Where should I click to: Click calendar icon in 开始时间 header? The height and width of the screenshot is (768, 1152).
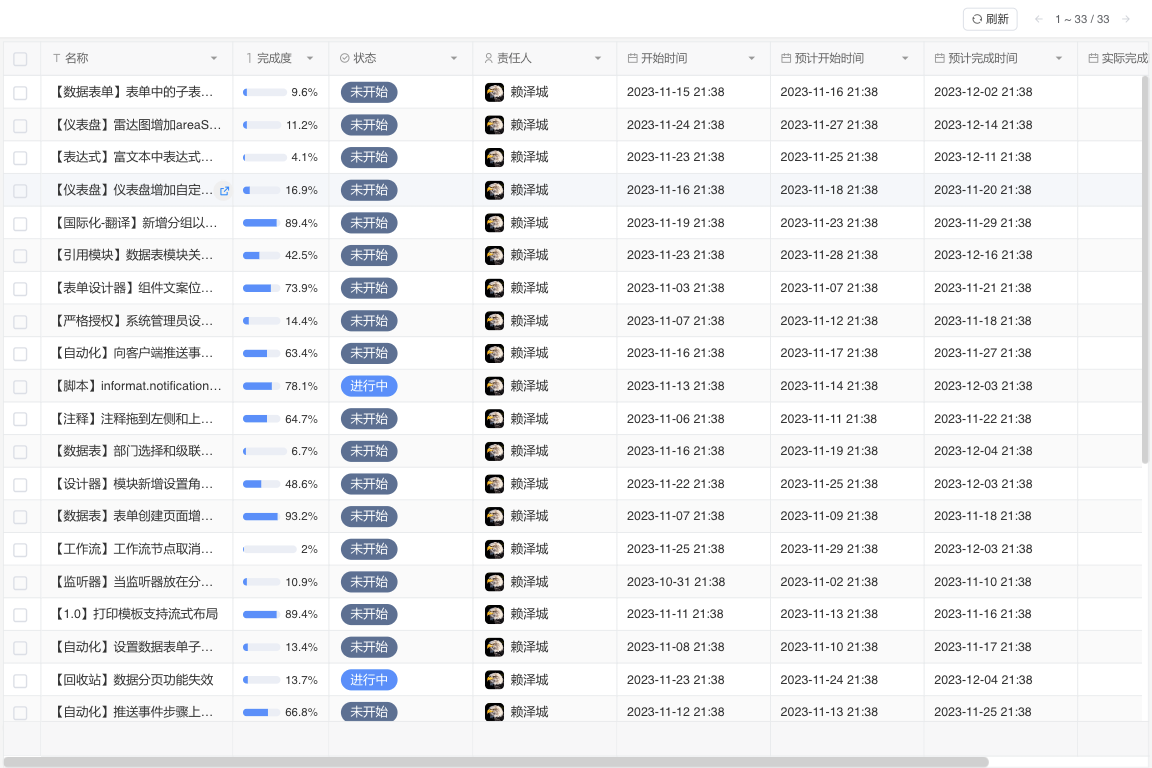tap(632, 59)
